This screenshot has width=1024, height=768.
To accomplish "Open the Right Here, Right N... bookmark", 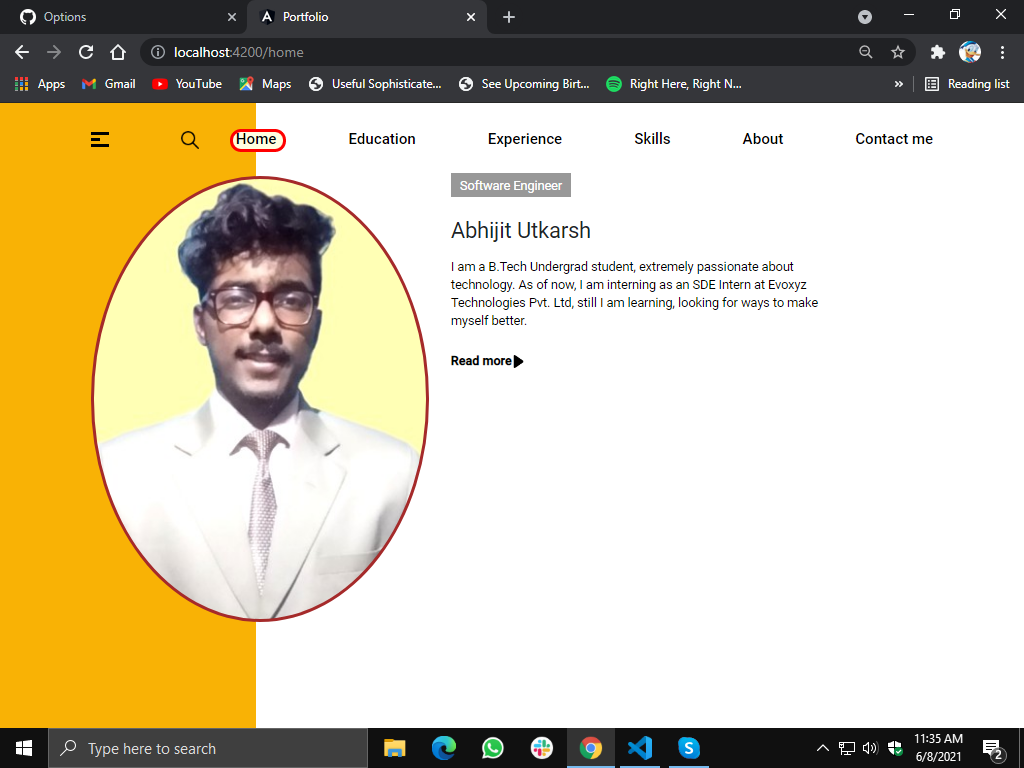I will click(674, 84).
